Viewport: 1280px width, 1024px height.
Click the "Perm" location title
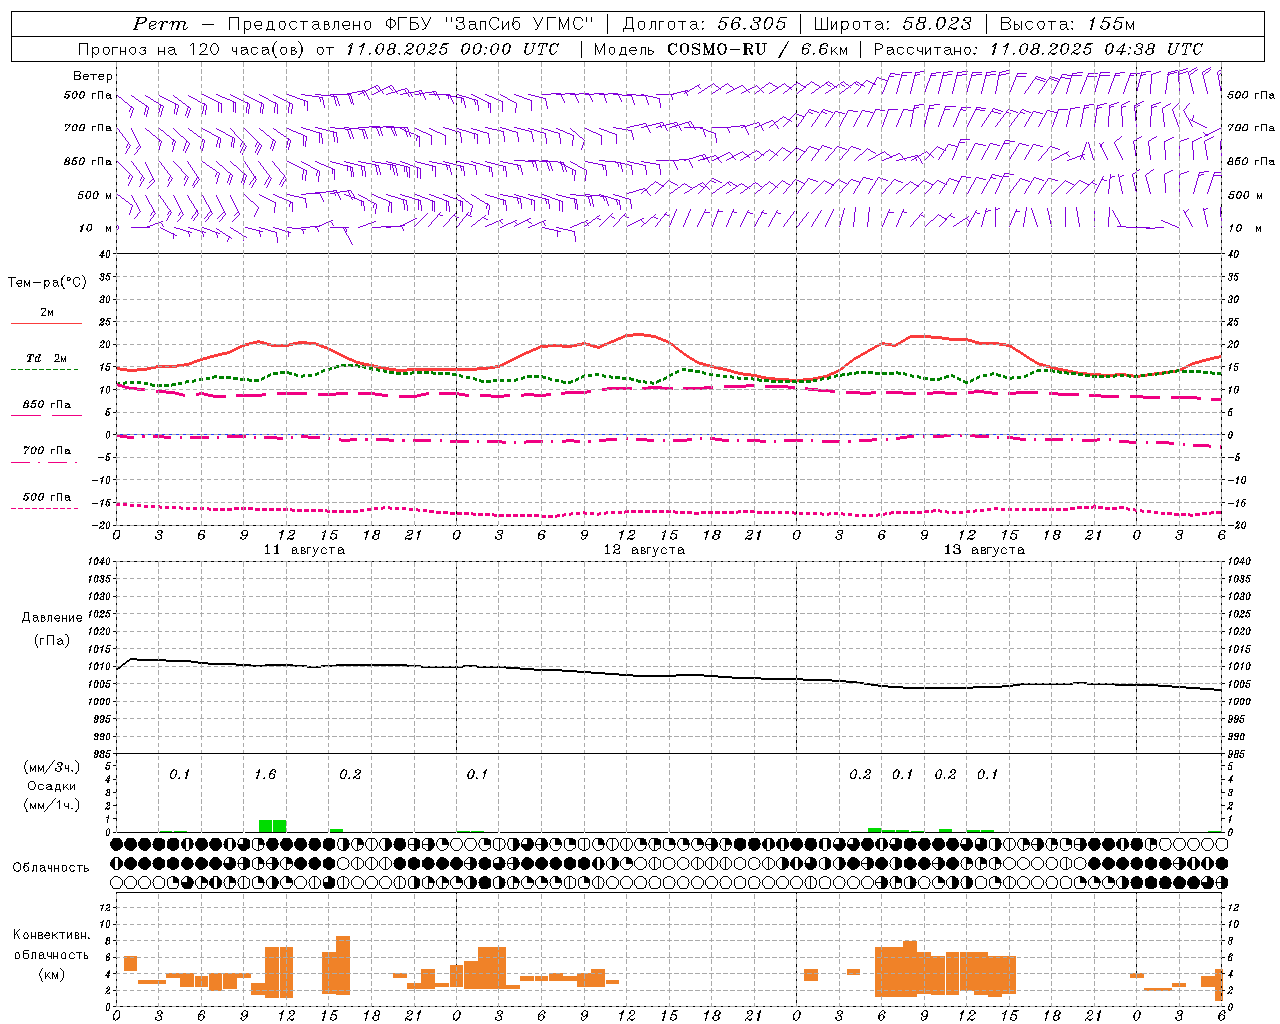pyautogui.click(x=160, y=24)
